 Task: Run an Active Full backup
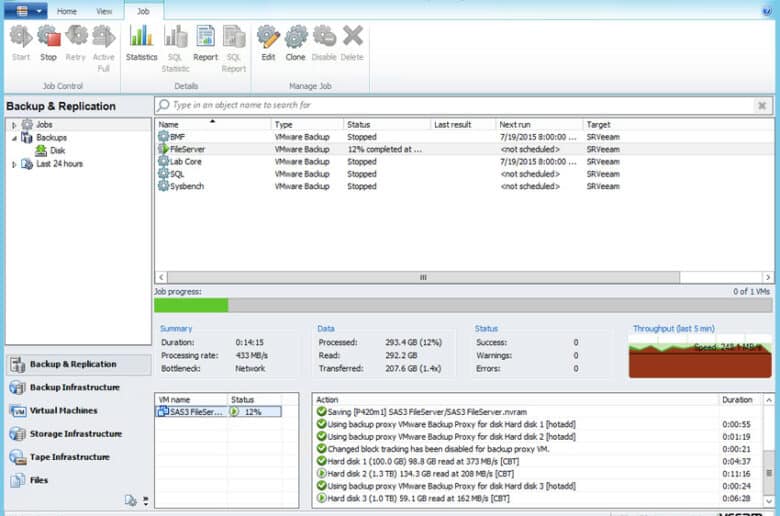103,49
